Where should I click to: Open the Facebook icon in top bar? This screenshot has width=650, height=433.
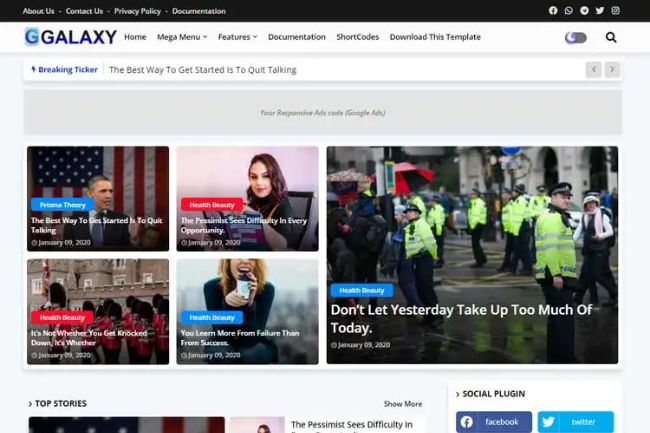coord(553,11)
